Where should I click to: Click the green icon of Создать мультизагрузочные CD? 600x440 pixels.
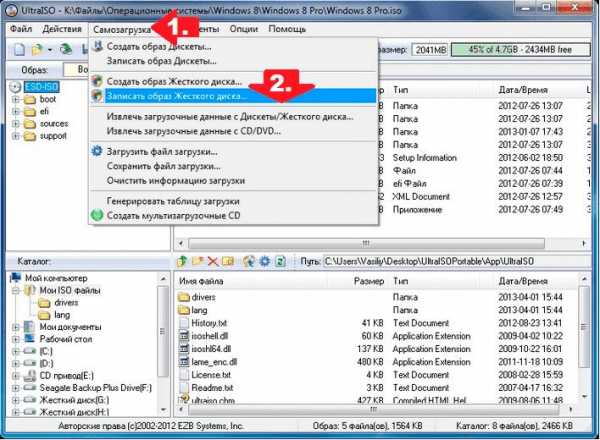[97, 215]
